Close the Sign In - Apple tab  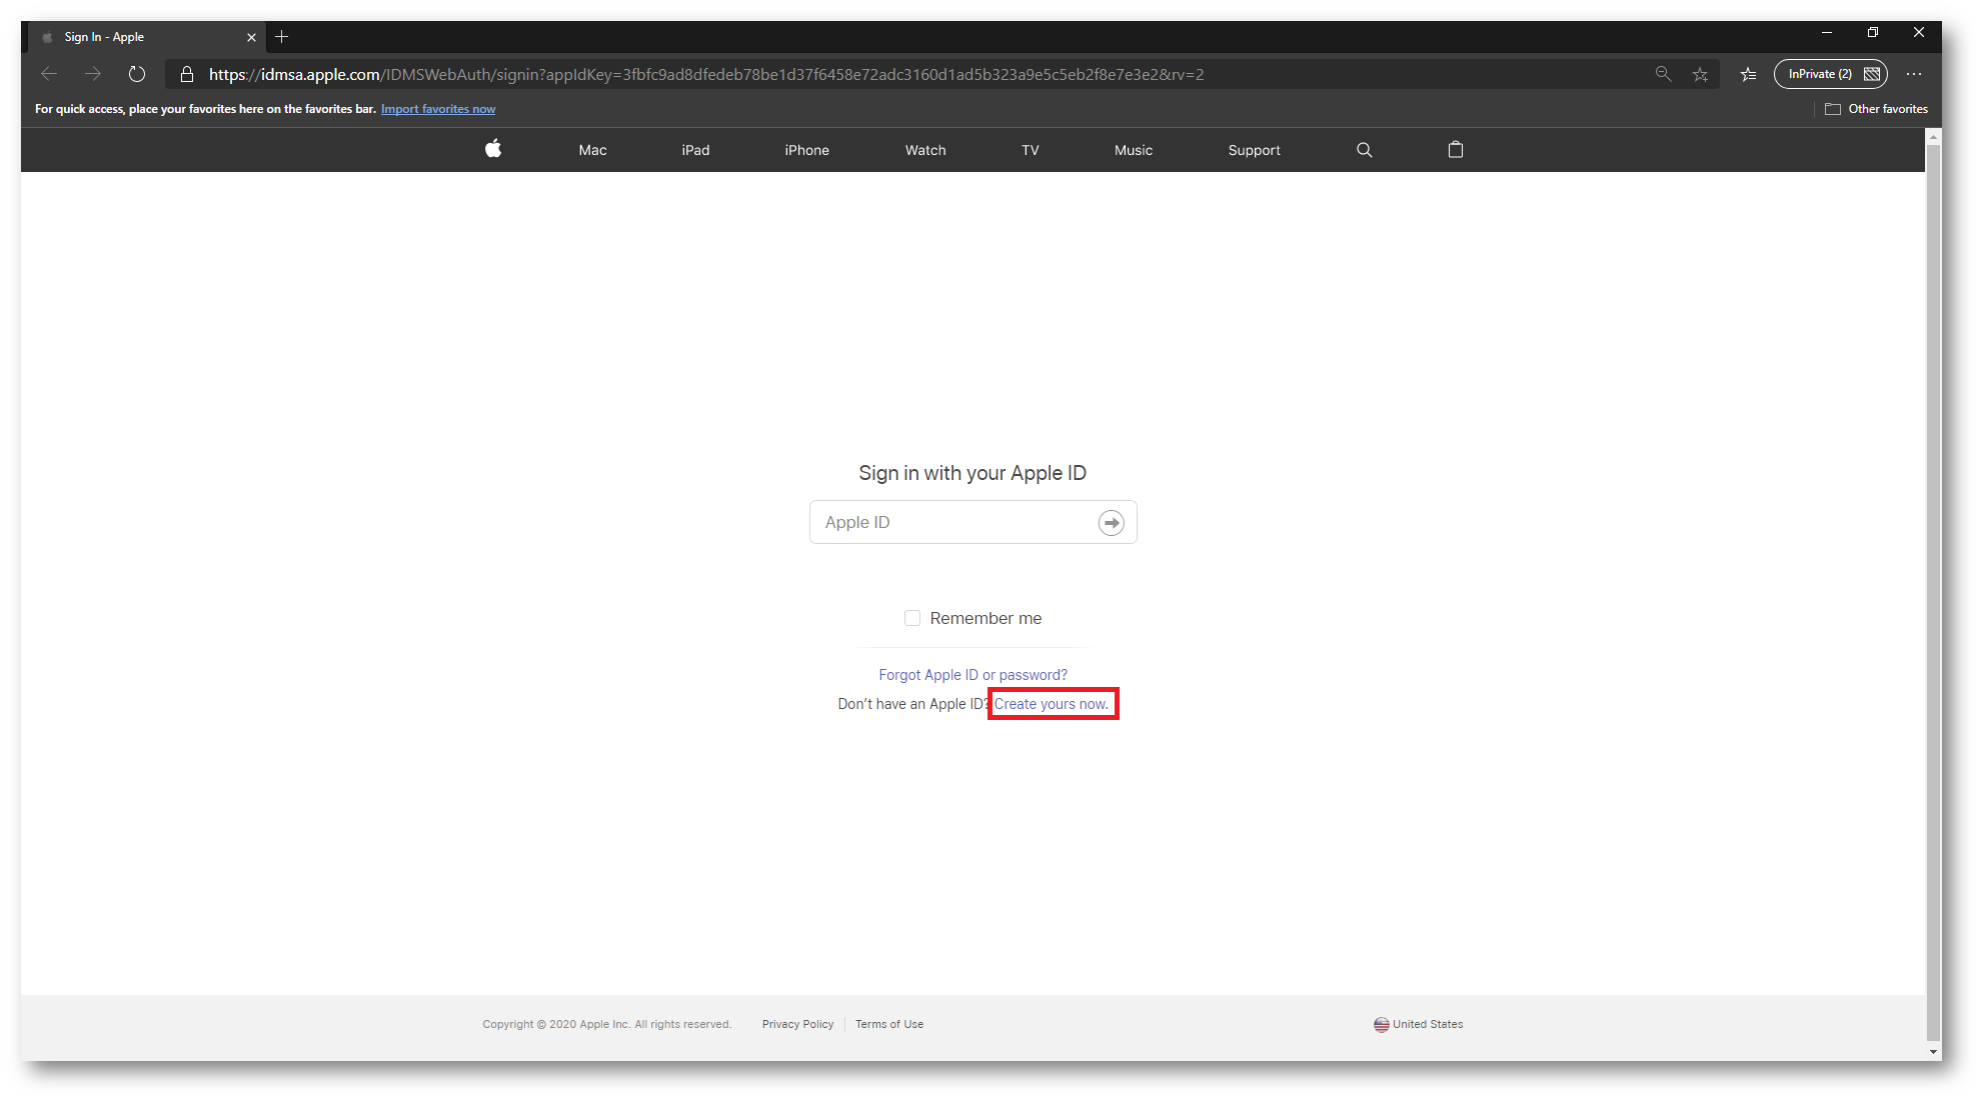click(251, 37)
